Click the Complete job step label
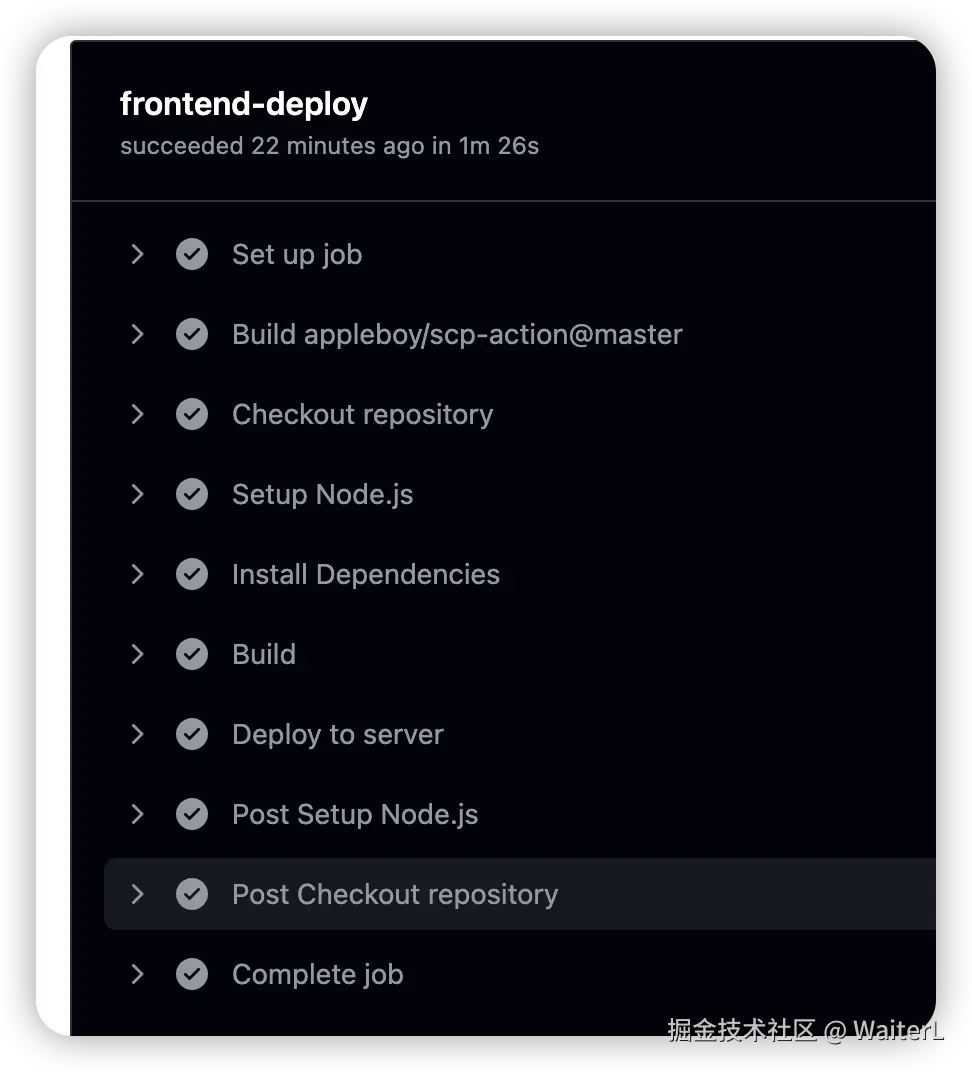This screenshot has height=1072, width=972. coord(317,974)
